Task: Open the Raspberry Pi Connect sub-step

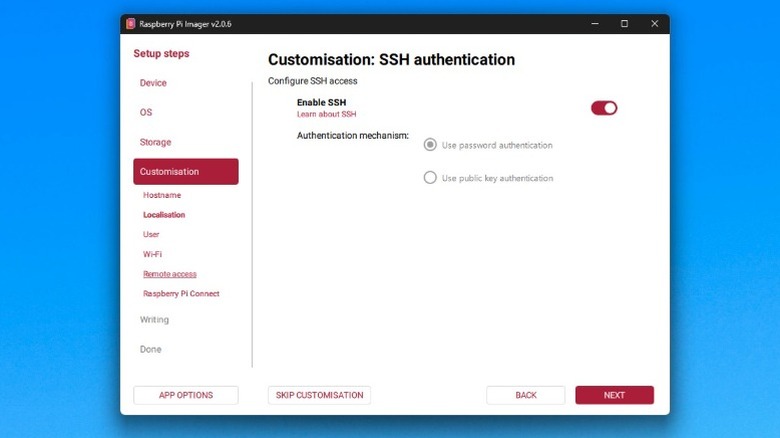Action: point(181,294)
